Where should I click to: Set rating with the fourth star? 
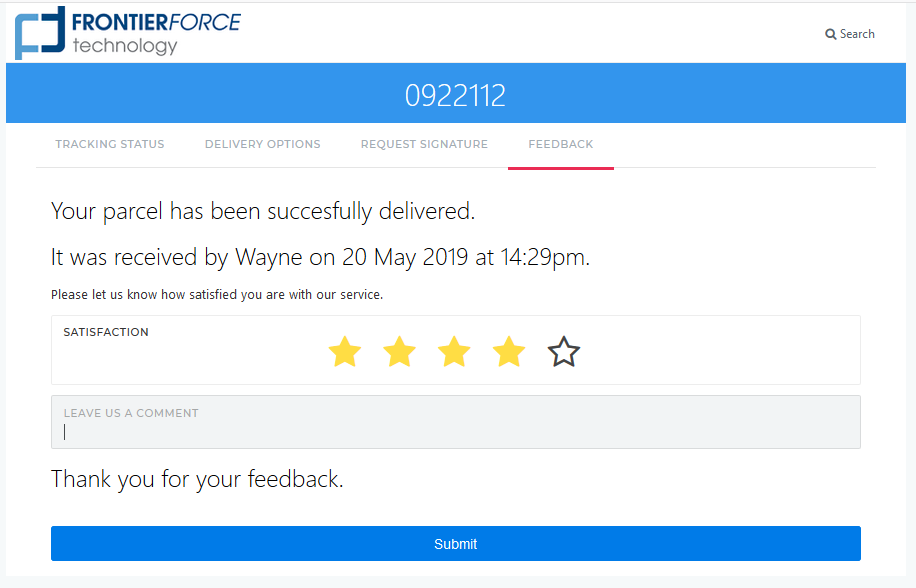tap(509, 352)
